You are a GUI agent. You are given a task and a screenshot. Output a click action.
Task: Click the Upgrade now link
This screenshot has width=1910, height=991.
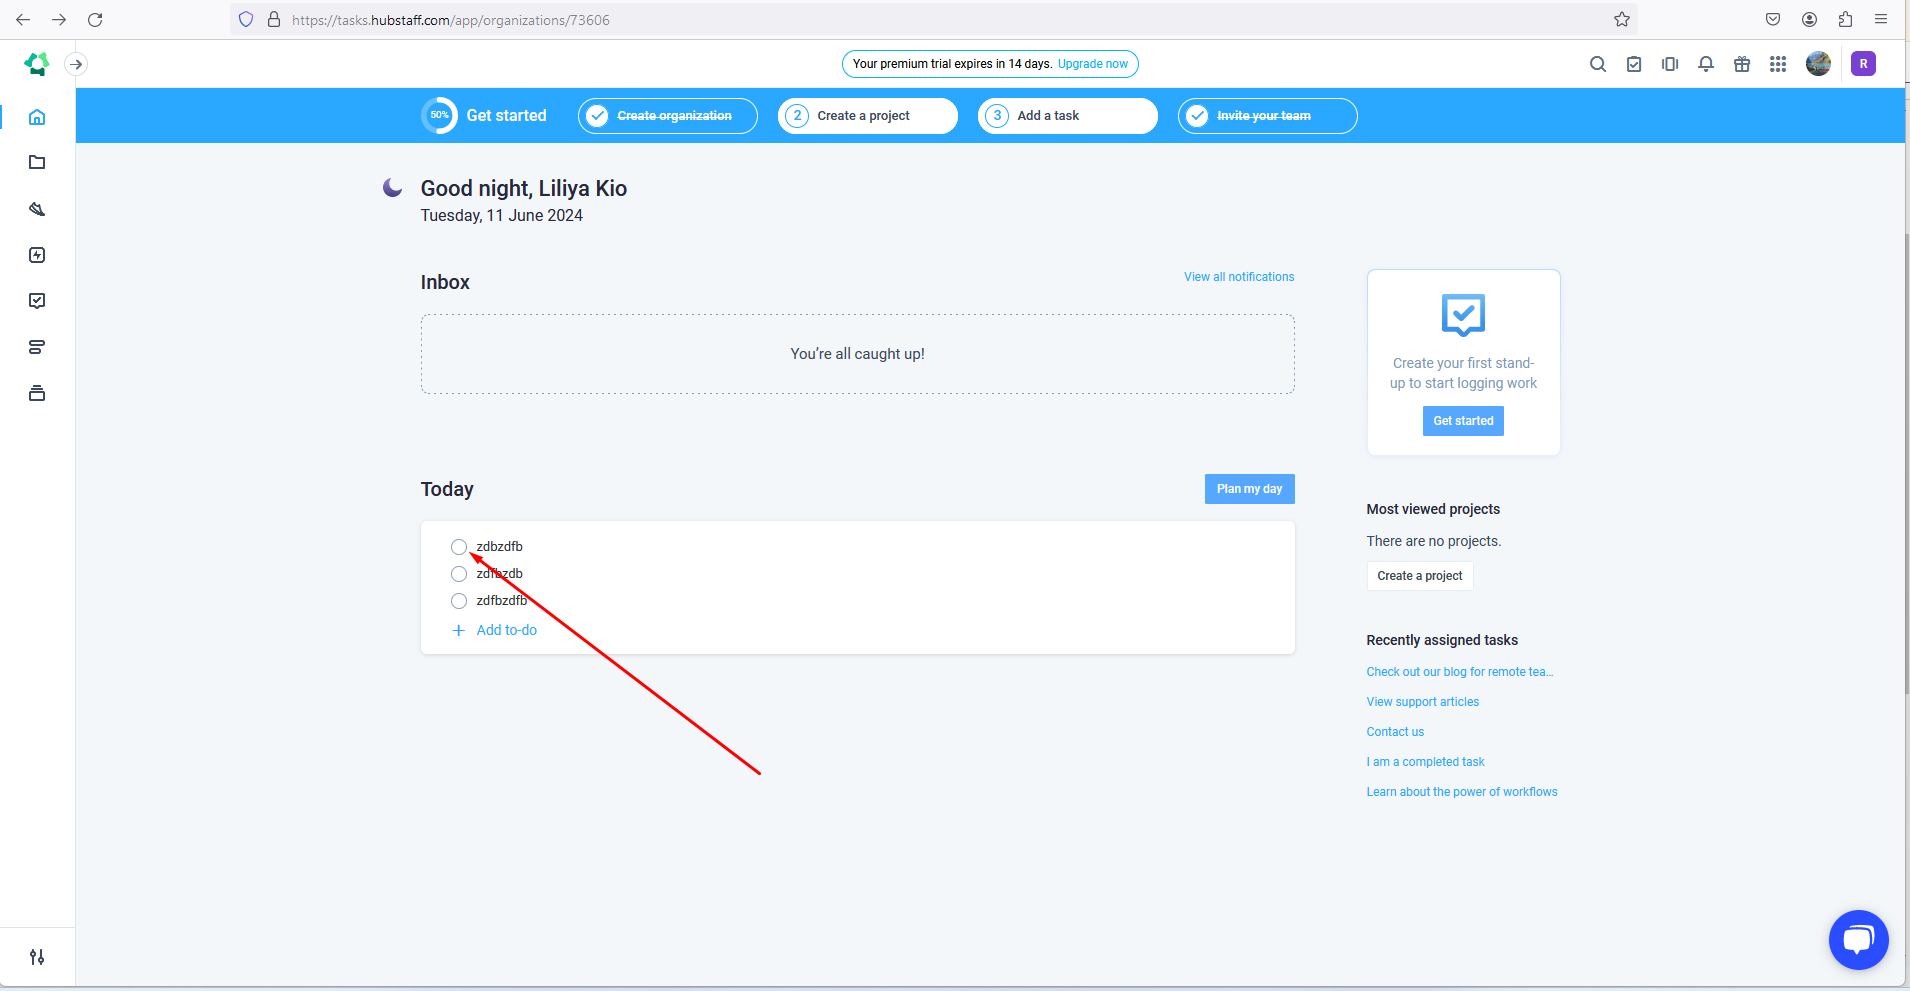[1093, 64]
